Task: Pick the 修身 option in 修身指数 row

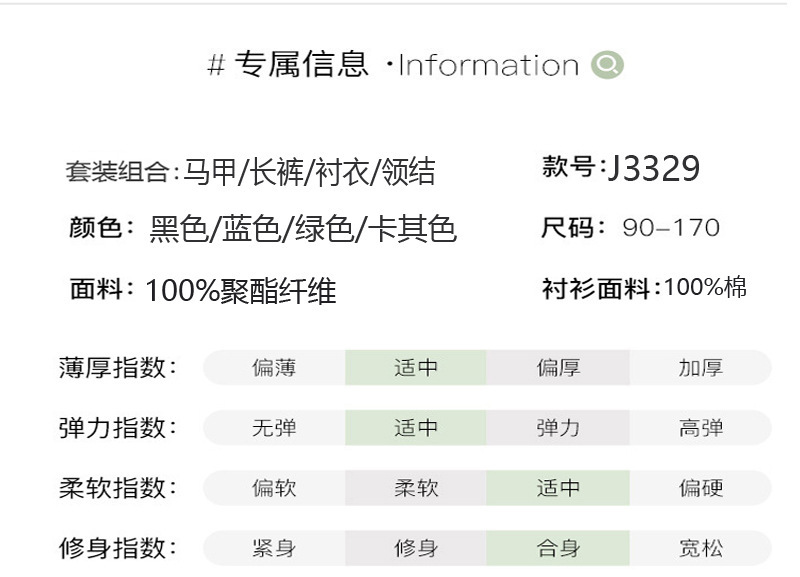Action: click(416, 548)
